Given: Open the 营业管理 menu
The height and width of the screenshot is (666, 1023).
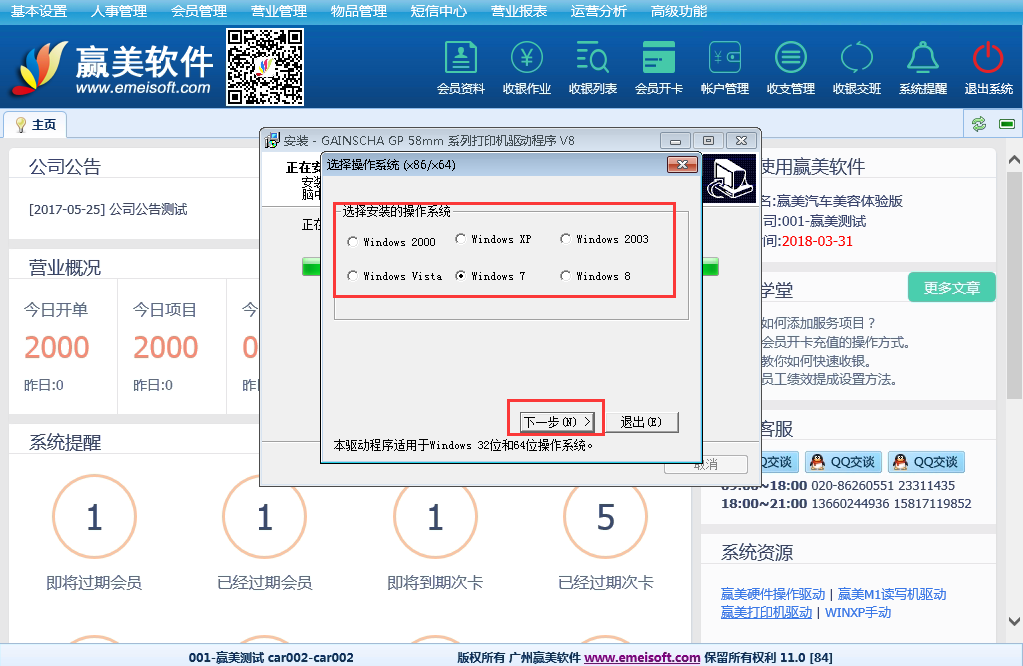Looking at the screenshot, I should click(279, 12).
